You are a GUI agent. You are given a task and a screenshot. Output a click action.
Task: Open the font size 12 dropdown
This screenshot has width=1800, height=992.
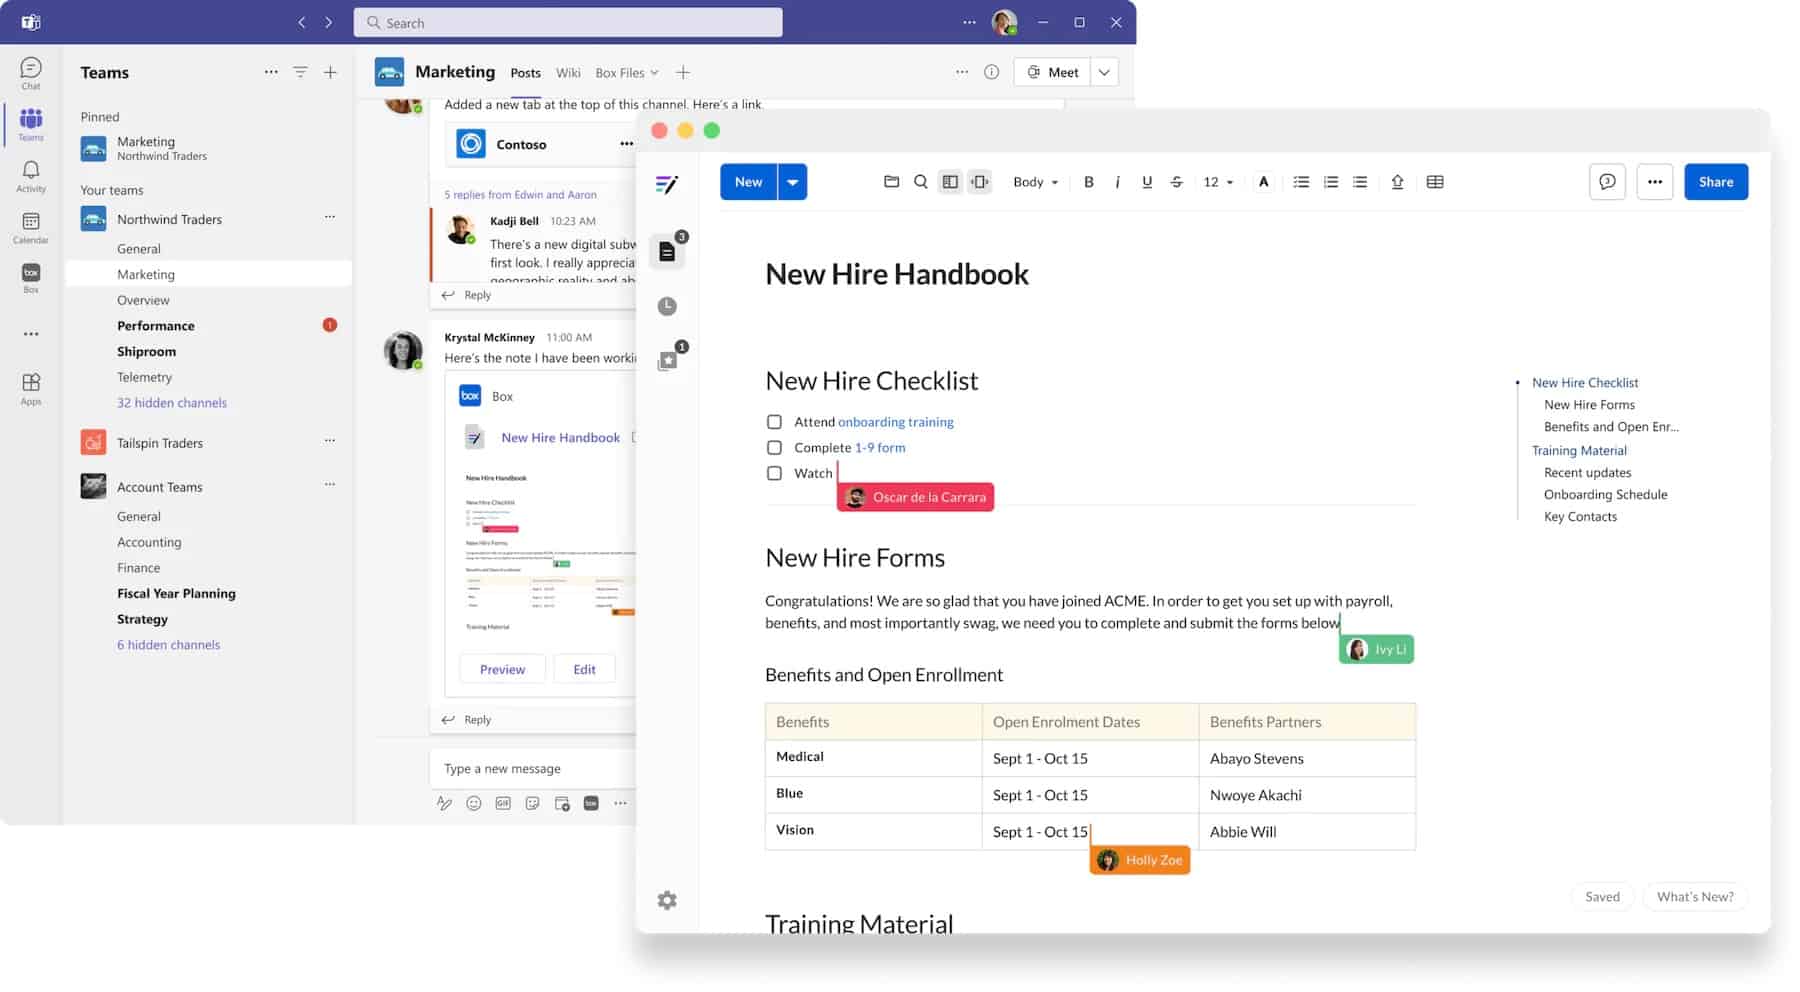1216,182
